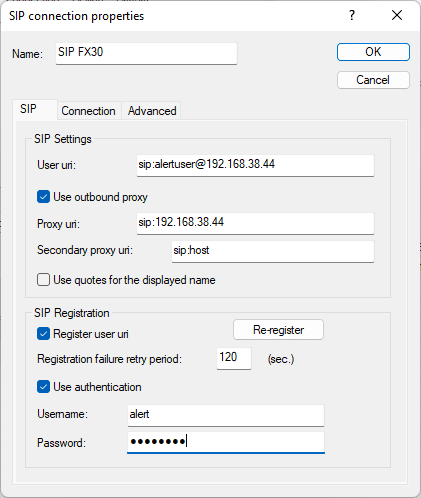Viewport: 421px width, 498px height.
Task: Focus the Username field with alert
Action: 226,415
